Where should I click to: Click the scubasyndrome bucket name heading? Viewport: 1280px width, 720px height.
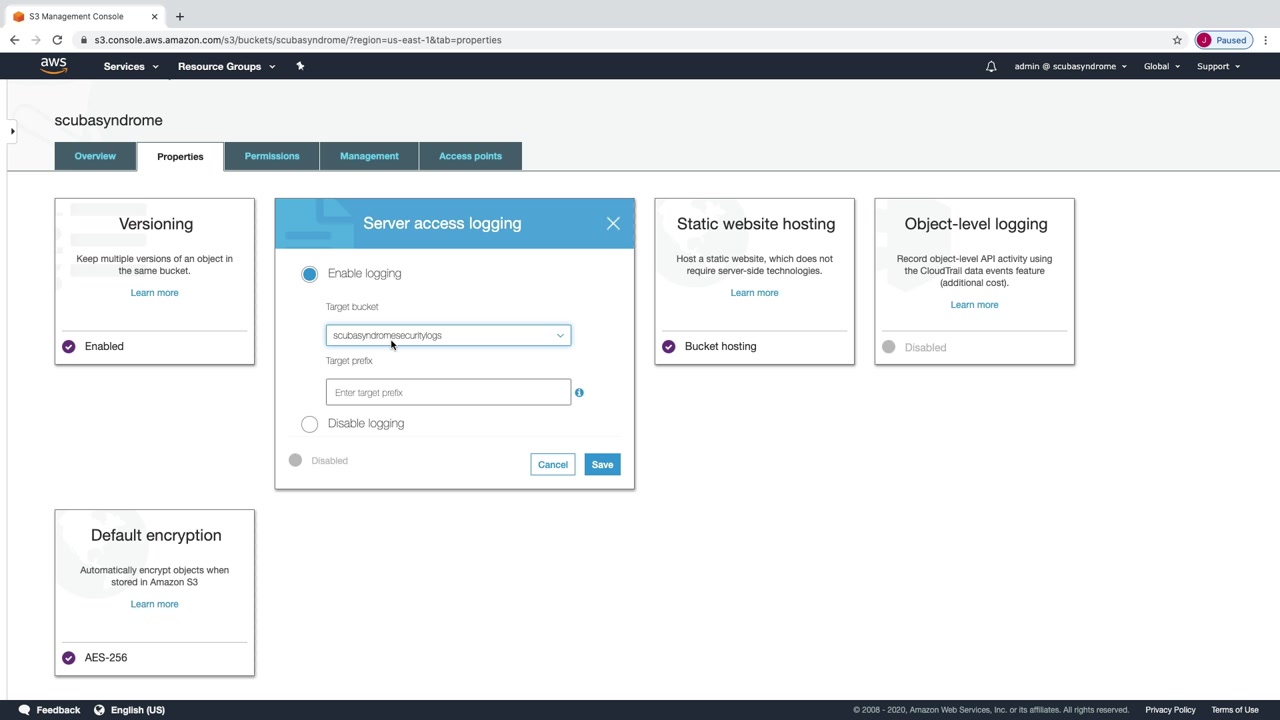pos(108,120)
